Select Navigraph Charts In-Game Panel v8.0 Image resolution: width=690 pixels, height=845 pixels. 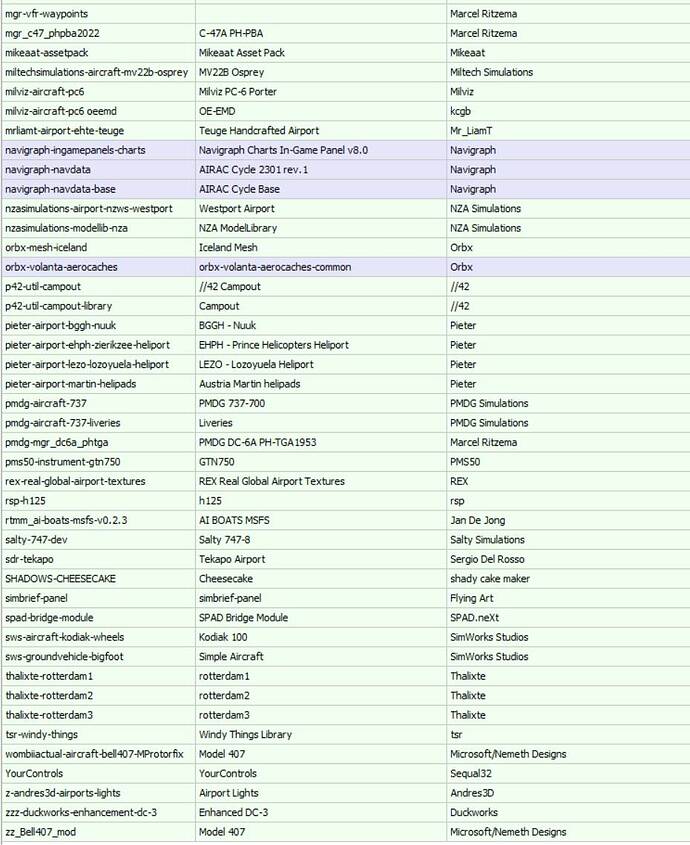tap(284, 150)
